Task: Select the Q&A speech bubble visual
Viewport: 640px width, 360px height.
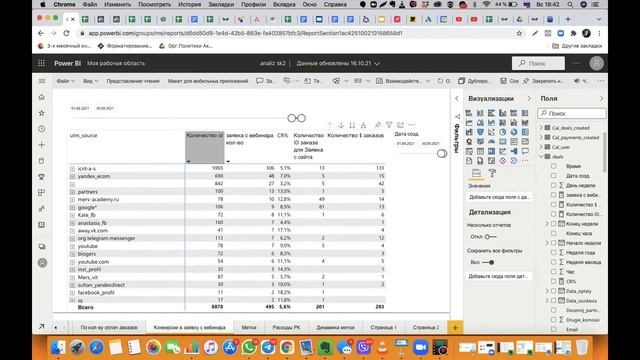Action: pyautogui.click(x=525, y=151)
